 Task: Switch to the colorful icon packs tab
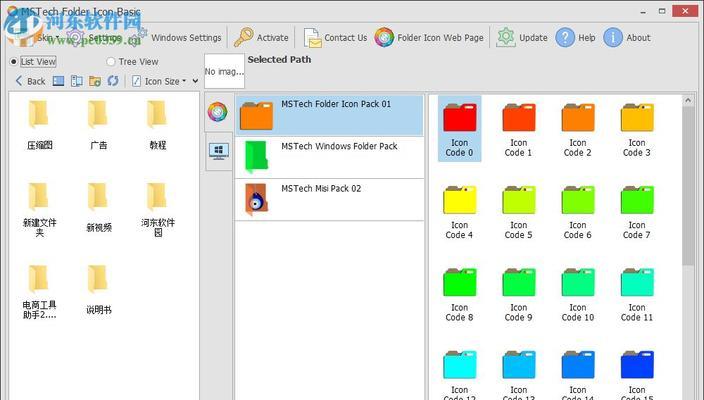pyautogui.click(x=218, y=112)
